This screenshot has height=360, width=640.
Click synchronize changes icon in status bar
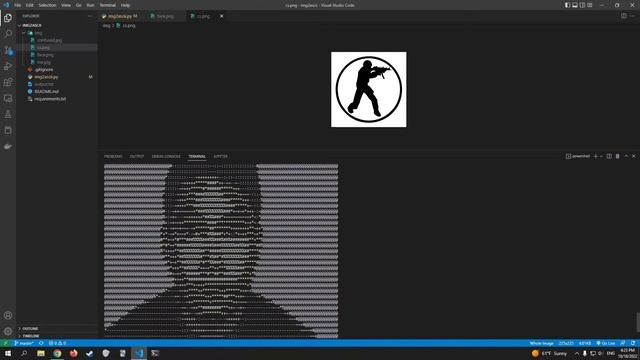(41, 343)
